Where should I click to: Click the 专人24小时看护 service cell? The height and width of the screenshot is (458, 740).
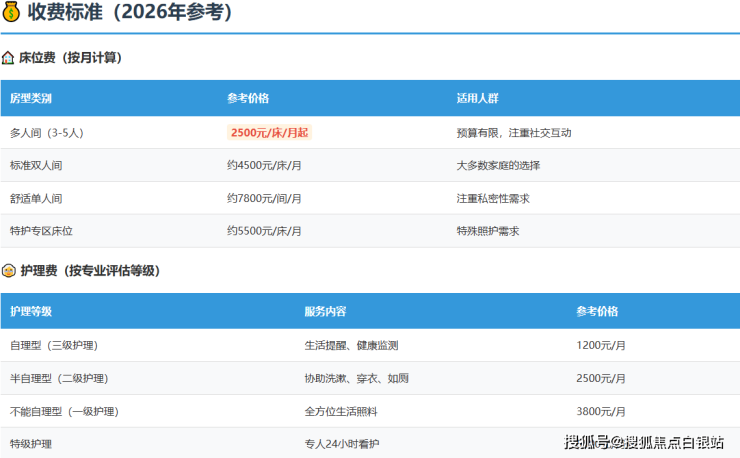342,444
